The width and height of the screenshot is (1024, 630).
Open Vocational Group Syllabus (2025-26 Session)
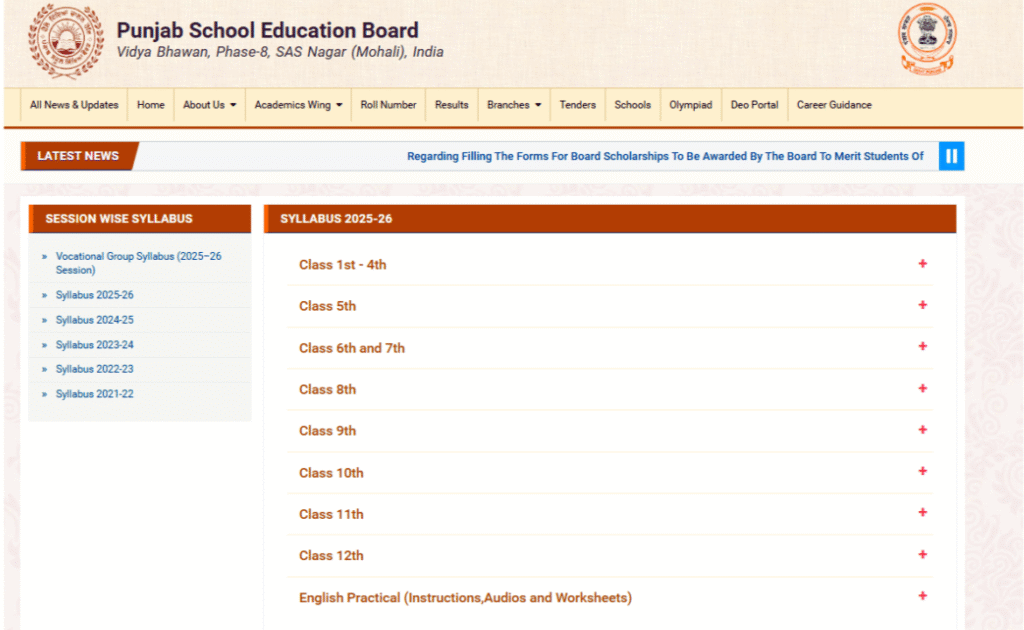click(x=138, y=263)
